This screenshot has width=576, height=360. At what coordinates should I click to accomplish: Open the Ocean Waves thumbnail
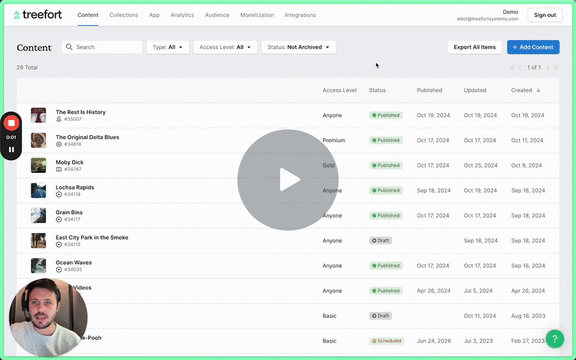(38, 266)
